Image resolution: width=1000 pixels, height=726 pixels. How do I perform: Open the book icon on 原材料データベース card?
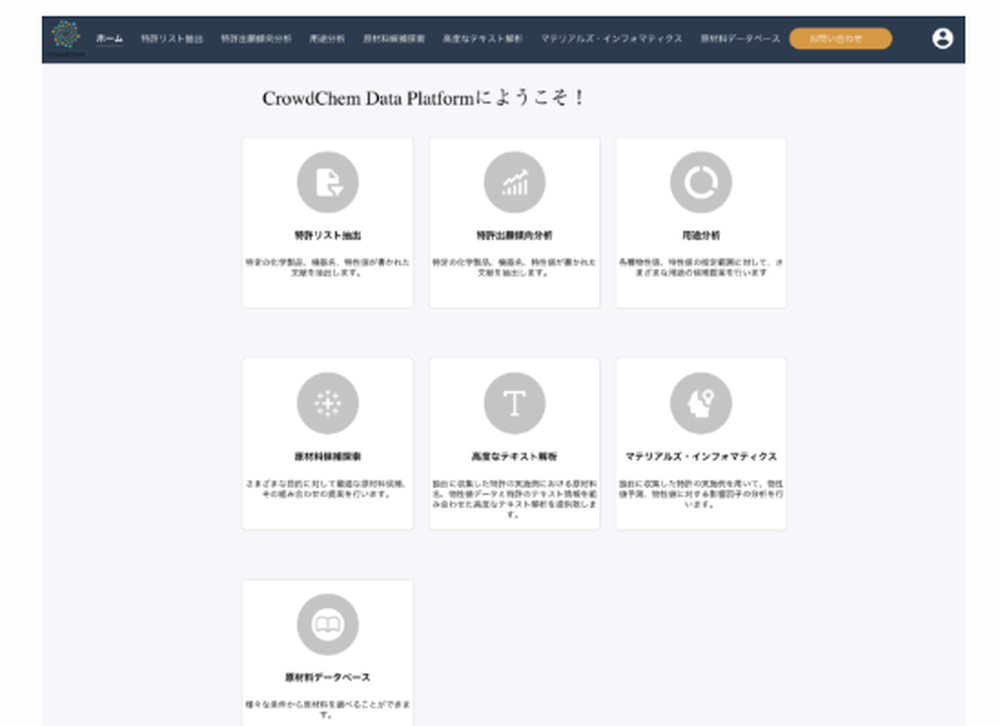coord(327,623)
